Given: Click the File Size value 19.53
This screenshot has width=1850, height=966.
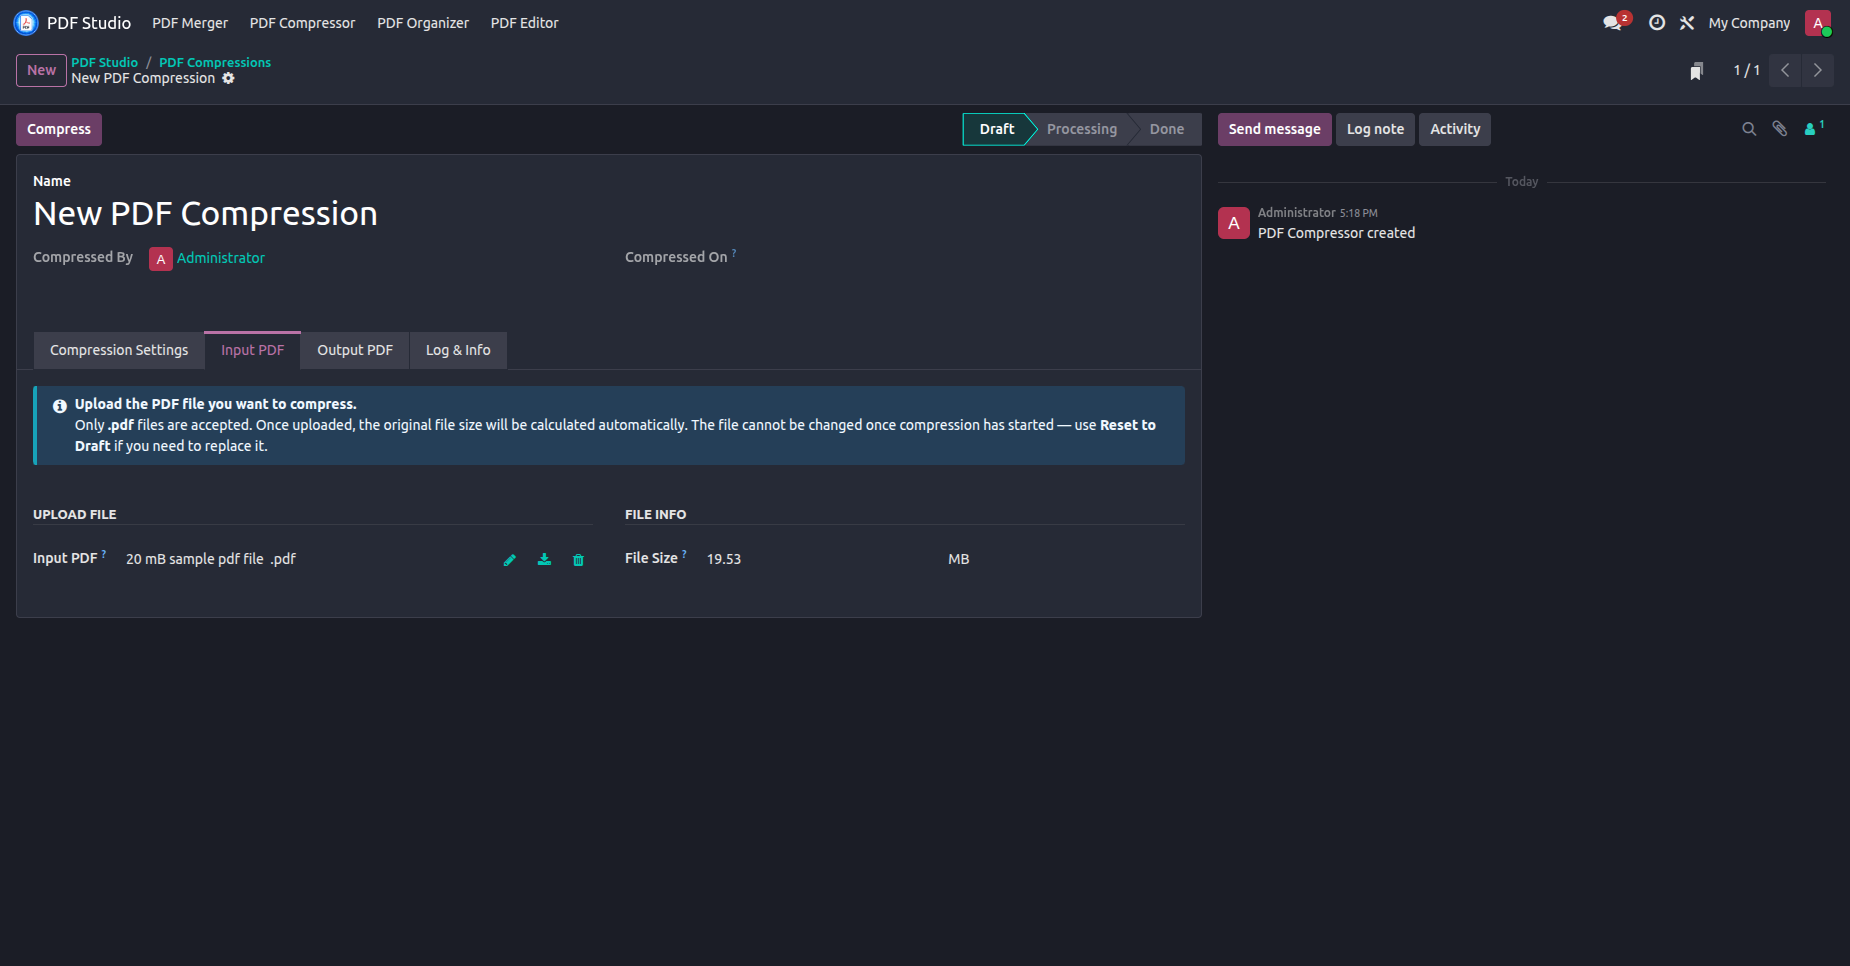Looking at the screenshot, I should (724, 559).
